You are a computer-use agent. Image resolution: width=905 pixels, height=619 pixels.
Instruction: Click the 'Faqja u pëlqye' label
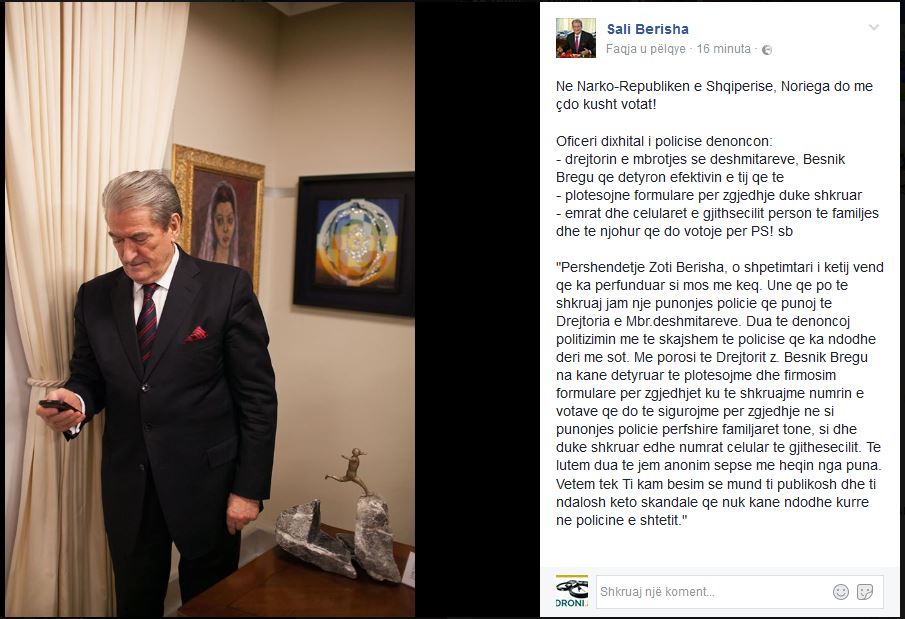point(645,49)
